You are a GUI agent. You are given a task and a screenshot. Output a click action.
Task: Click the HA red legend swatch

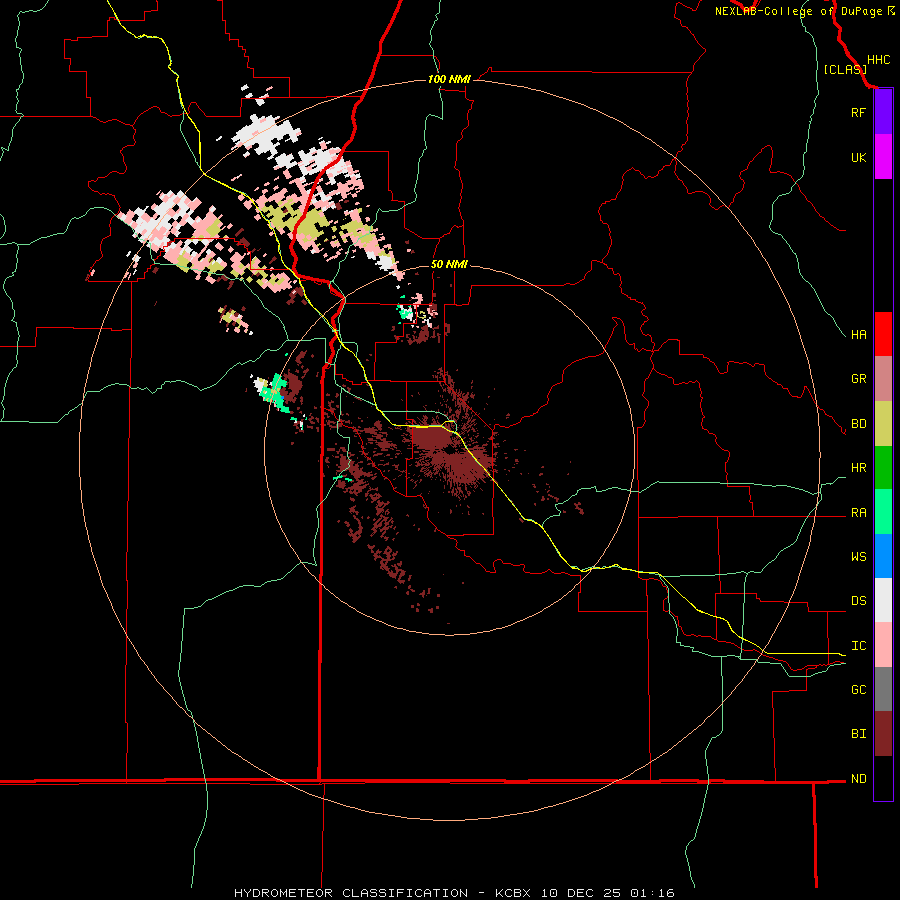(883, 334)
